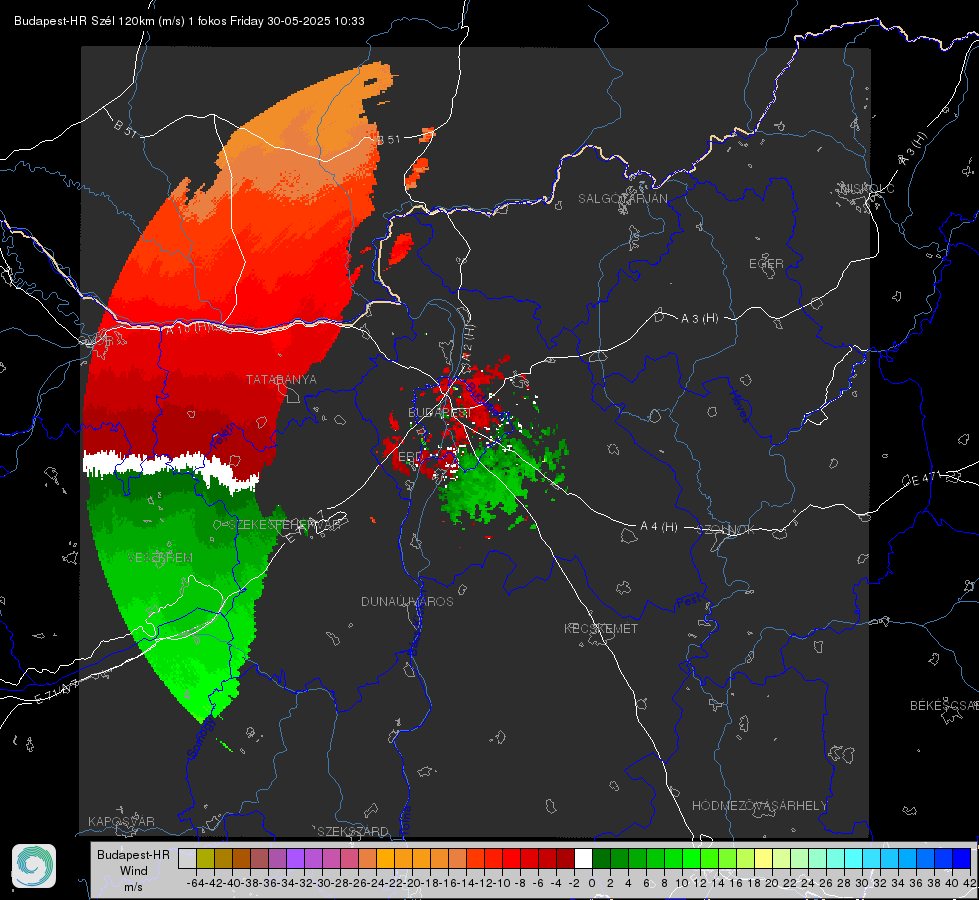Select the SZEKSZÁRD city label
Image resolution: width=979 pixels, height=900 pixels.
click(353, 831)
